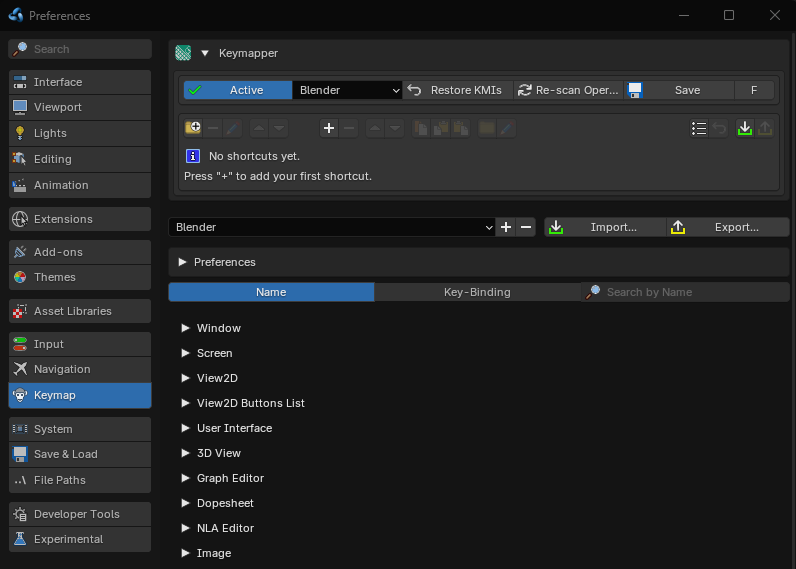The image size is (796, 569).
Task: Click the sidebar Search field
Action: point(80,49)
